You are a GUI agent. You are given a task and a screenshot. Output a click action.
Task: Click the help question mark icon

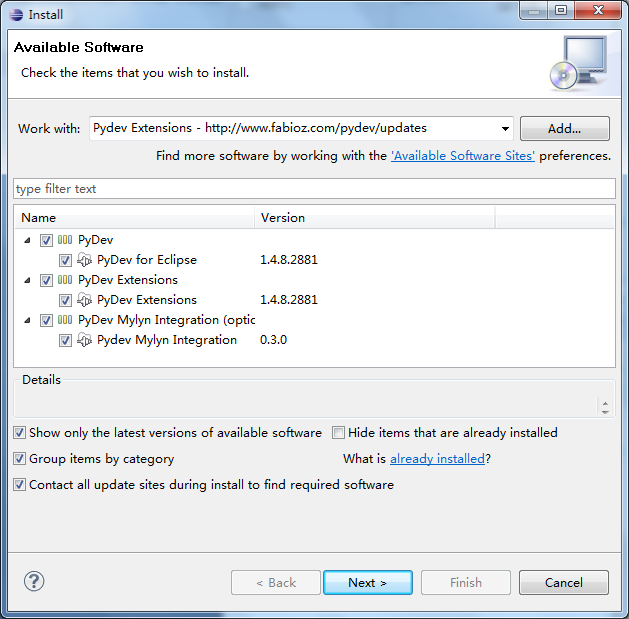[34, 581]
